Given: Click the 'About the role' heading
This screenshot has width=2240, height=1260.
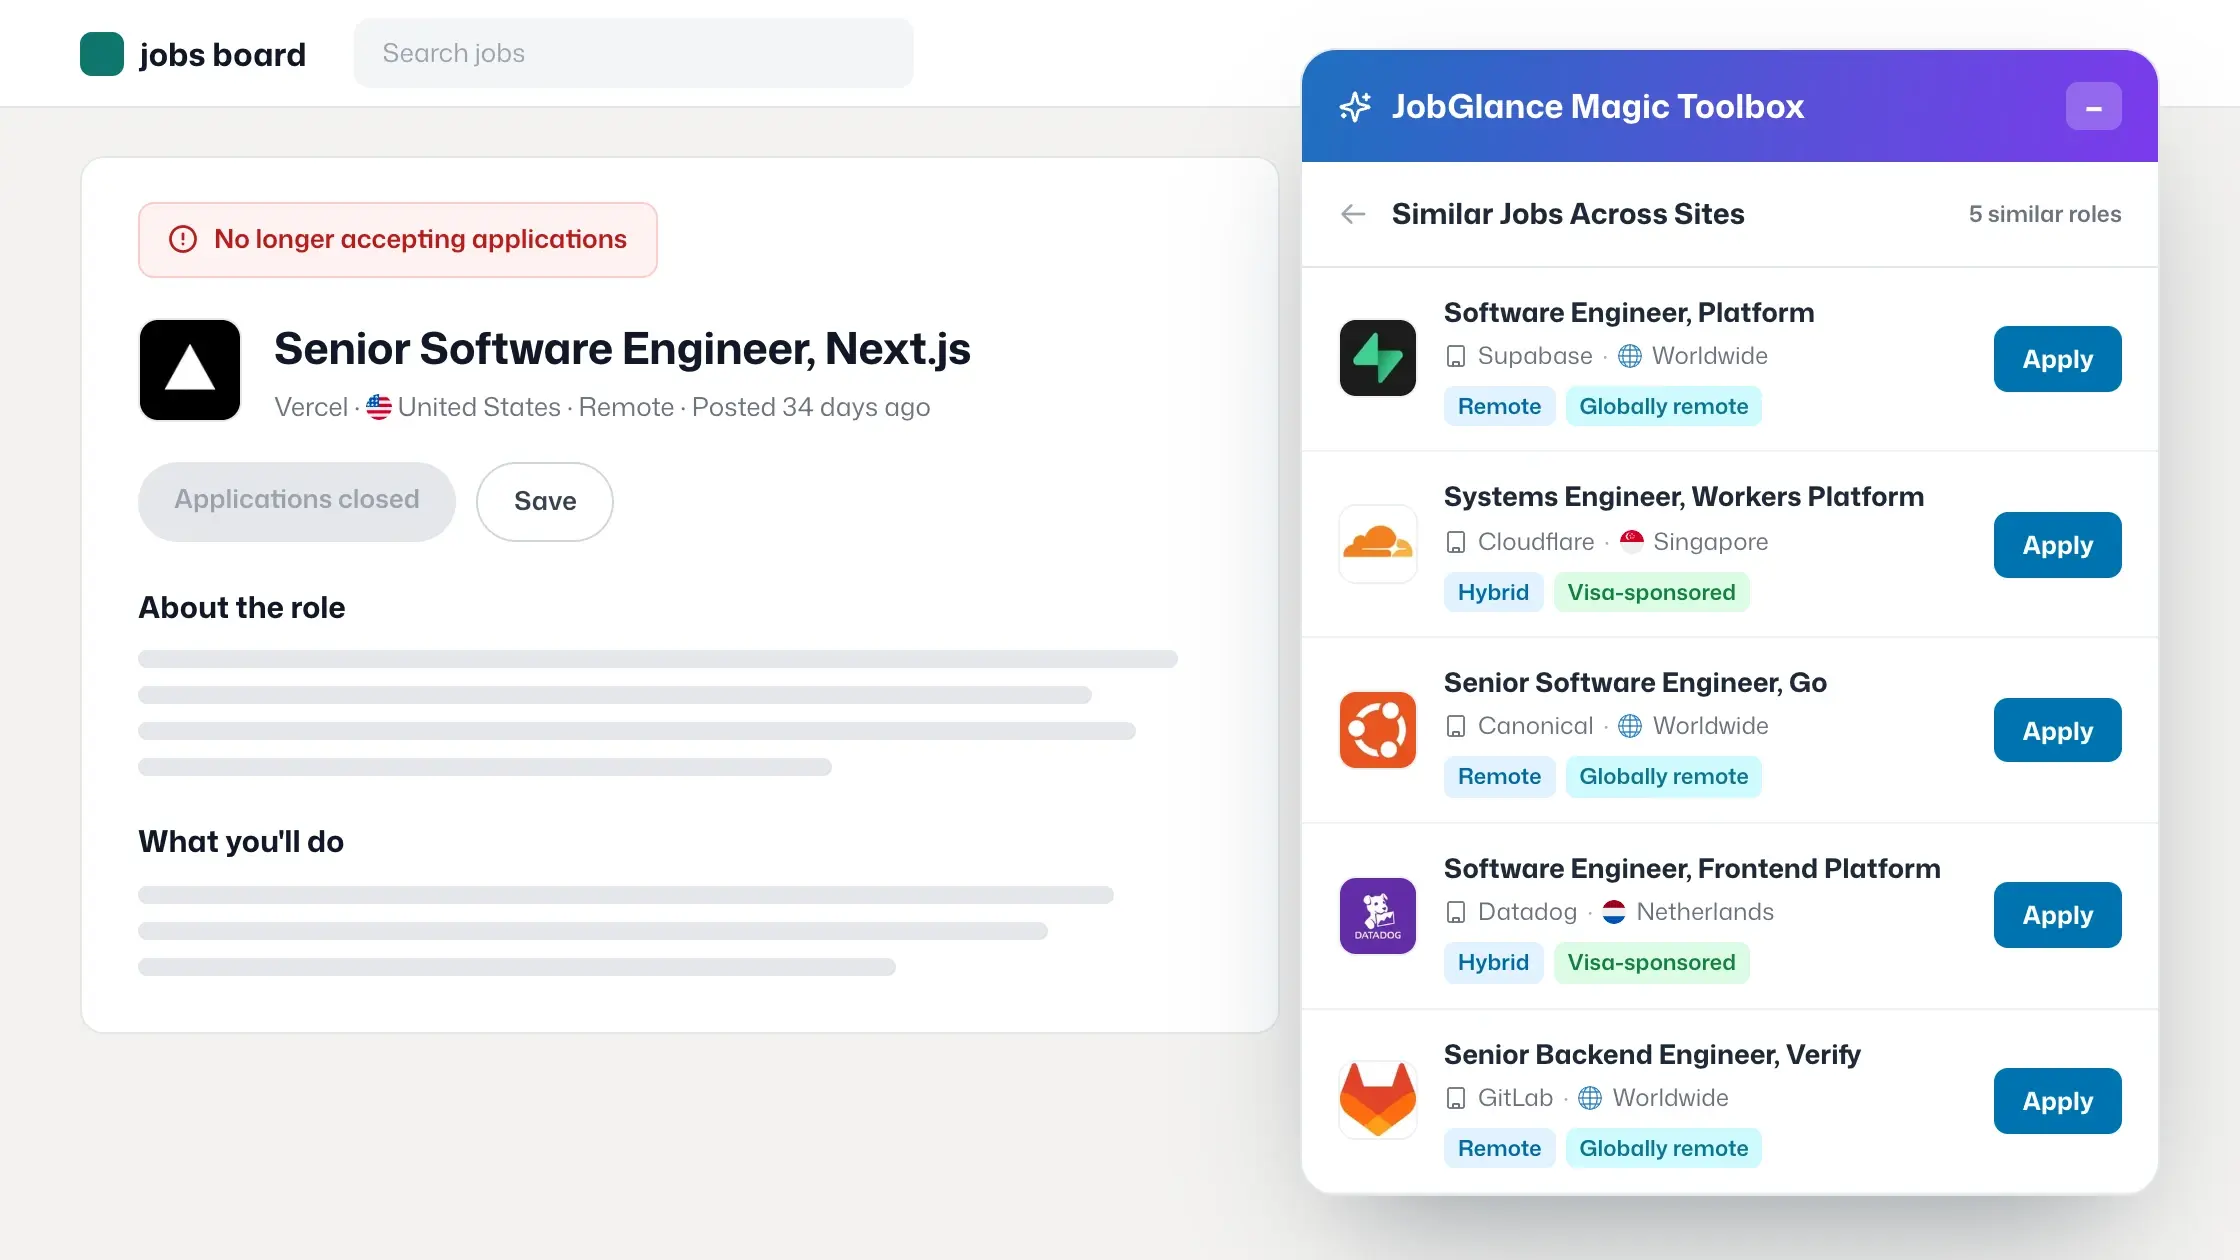Looking at the screenshot, I should (x=242, y=608).
